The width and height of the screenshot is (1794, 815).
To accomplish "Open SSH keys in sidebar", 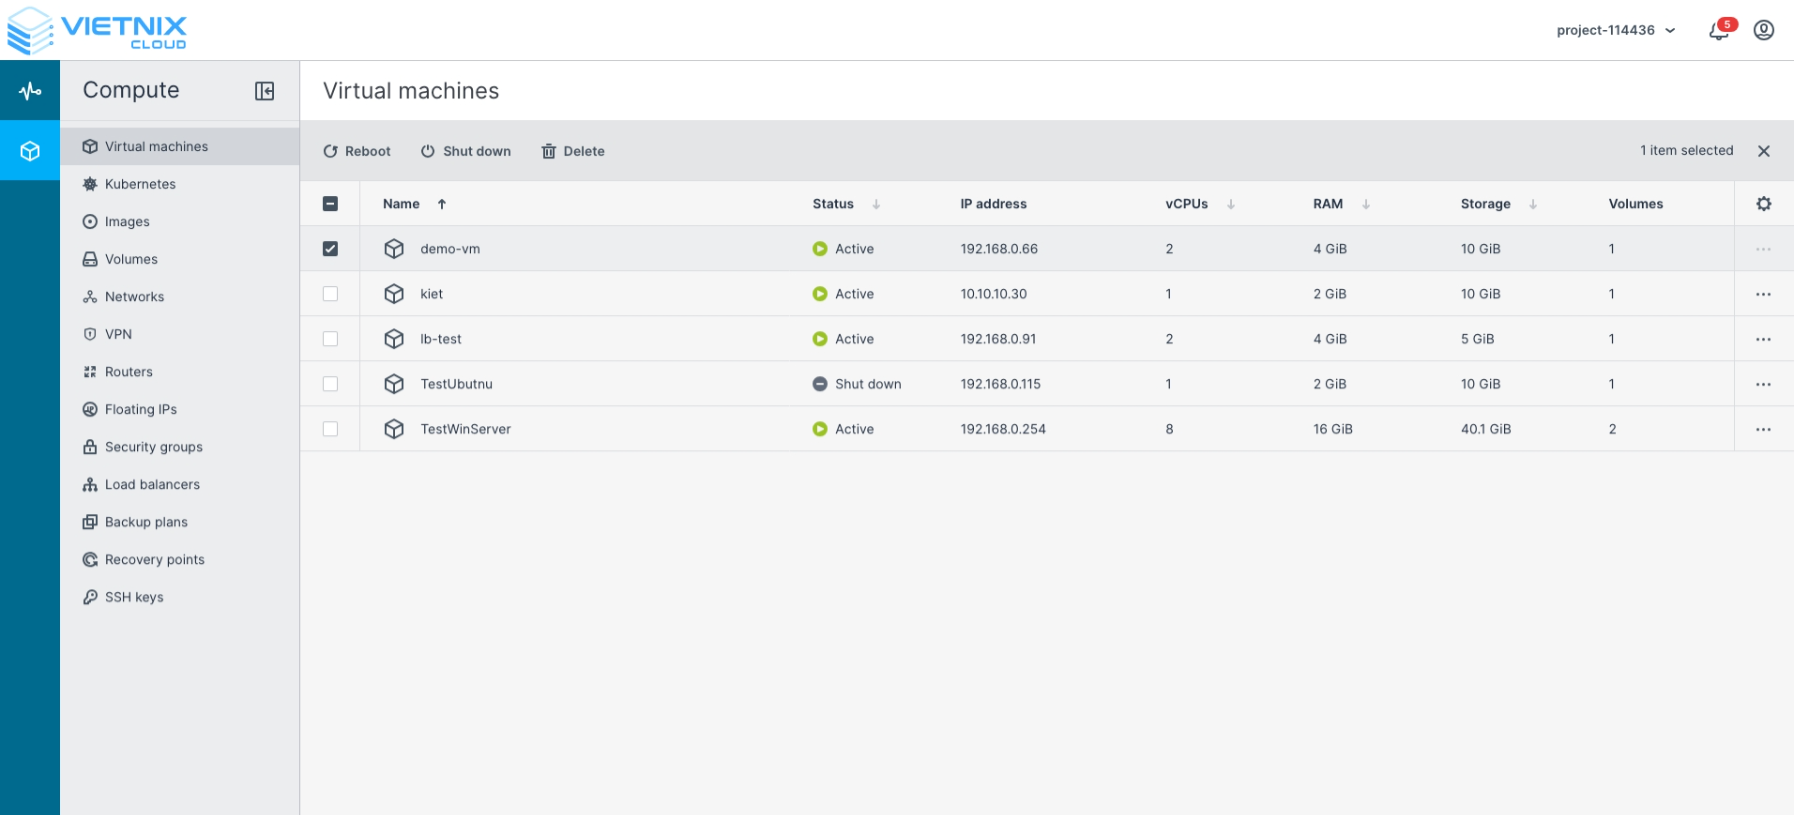I will (x=180, y=597).
